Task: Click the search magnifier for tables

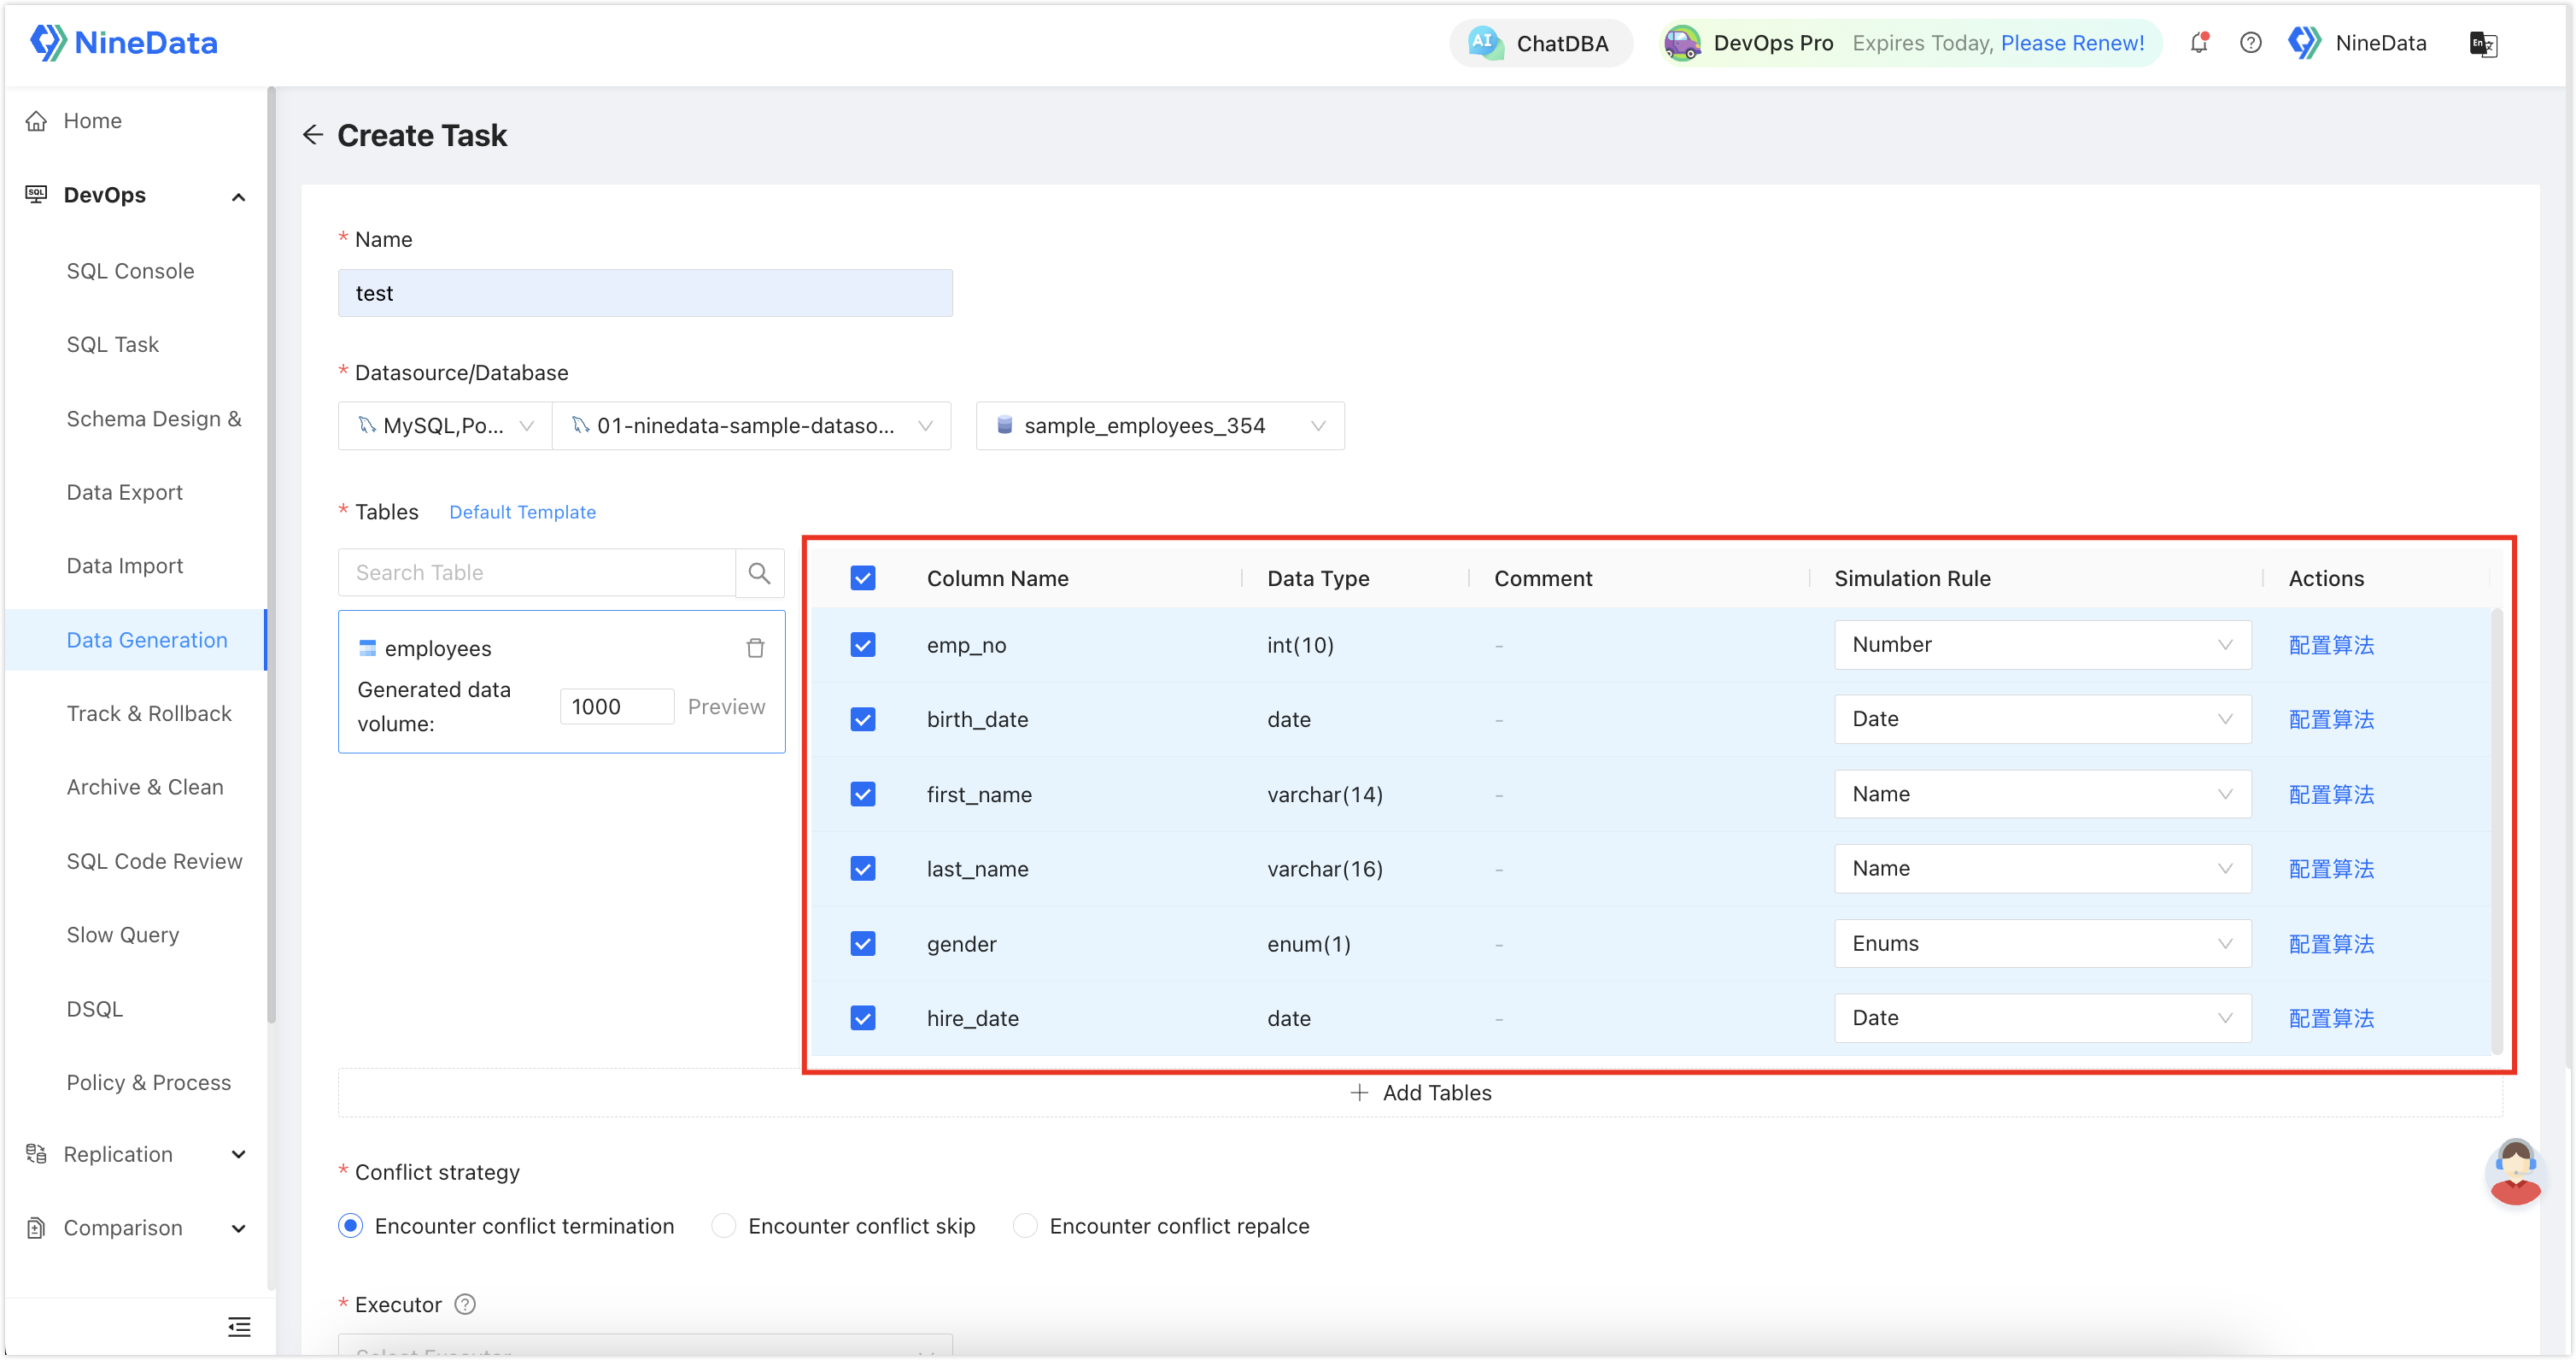Action: [x=759, y=573]
